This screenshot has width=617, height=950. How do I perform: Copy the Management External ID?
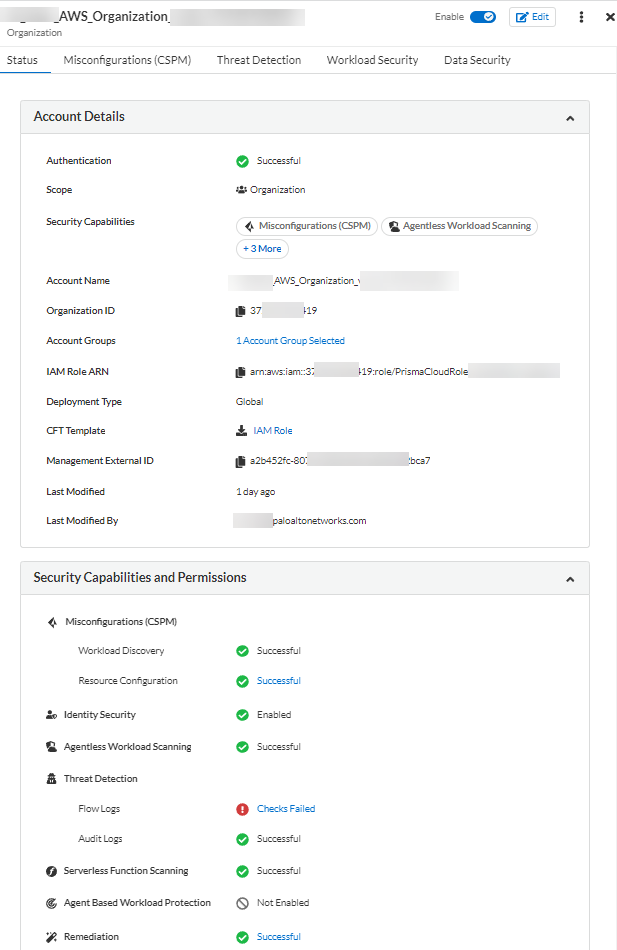tap(240, 462)
